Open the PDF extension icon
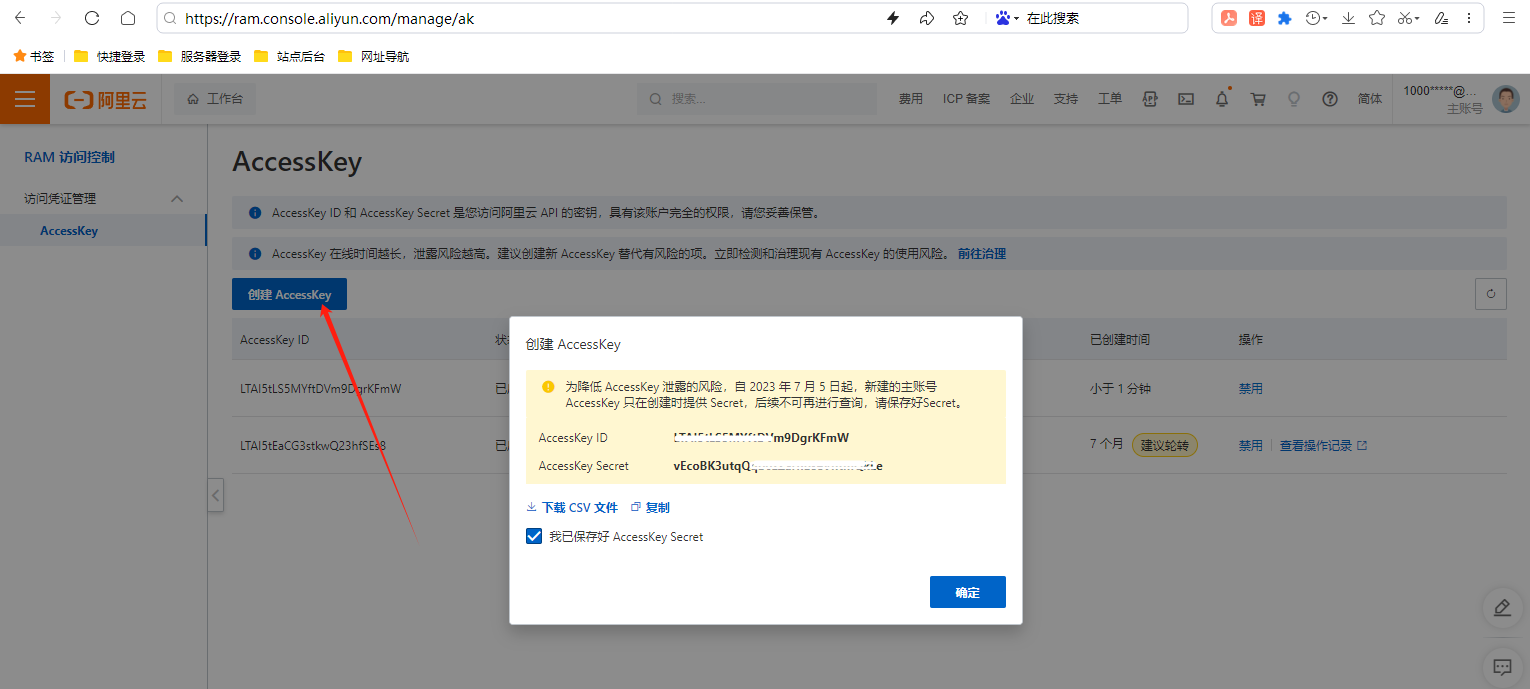This screenshot has width=1530, height=689. pos(1229,18)
